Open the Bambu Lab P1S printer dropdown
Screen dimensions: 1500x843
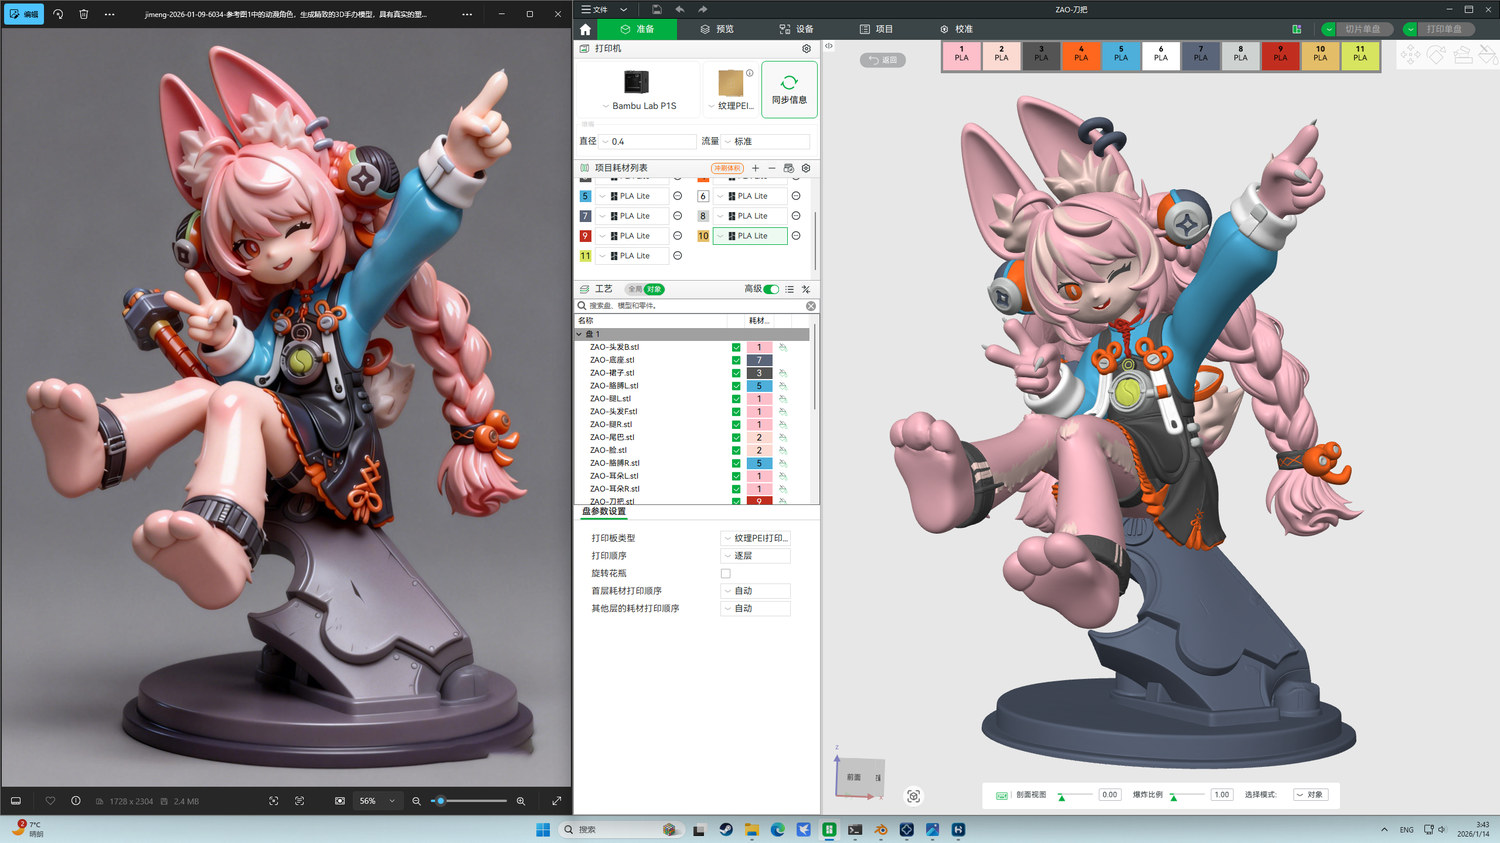click(638, 106)
